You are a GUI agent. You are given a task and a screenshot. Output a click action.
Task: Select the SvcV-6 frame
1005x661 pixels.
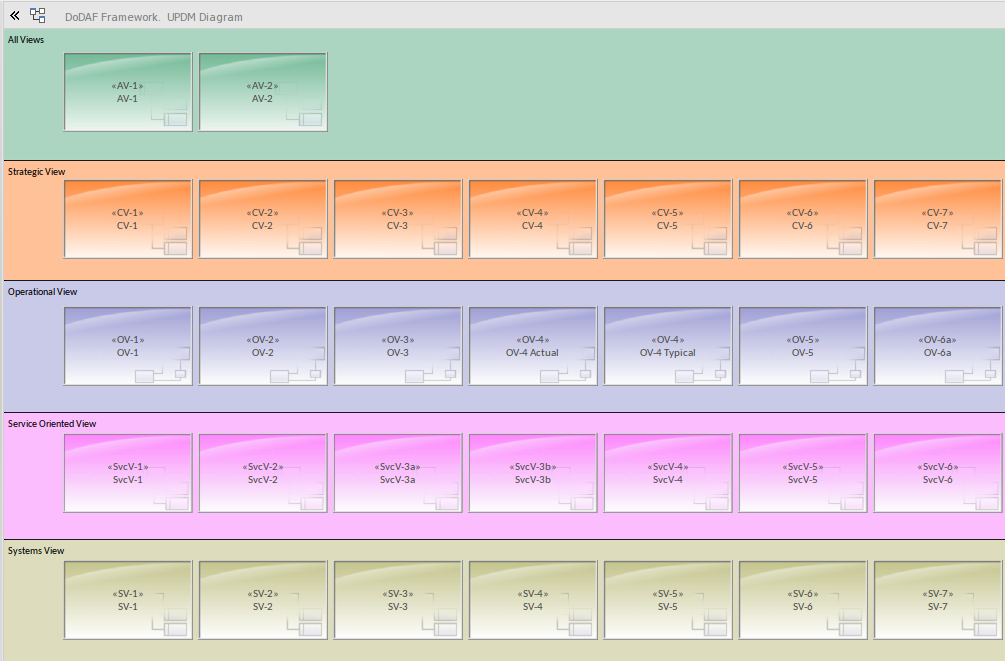(937, 472)
